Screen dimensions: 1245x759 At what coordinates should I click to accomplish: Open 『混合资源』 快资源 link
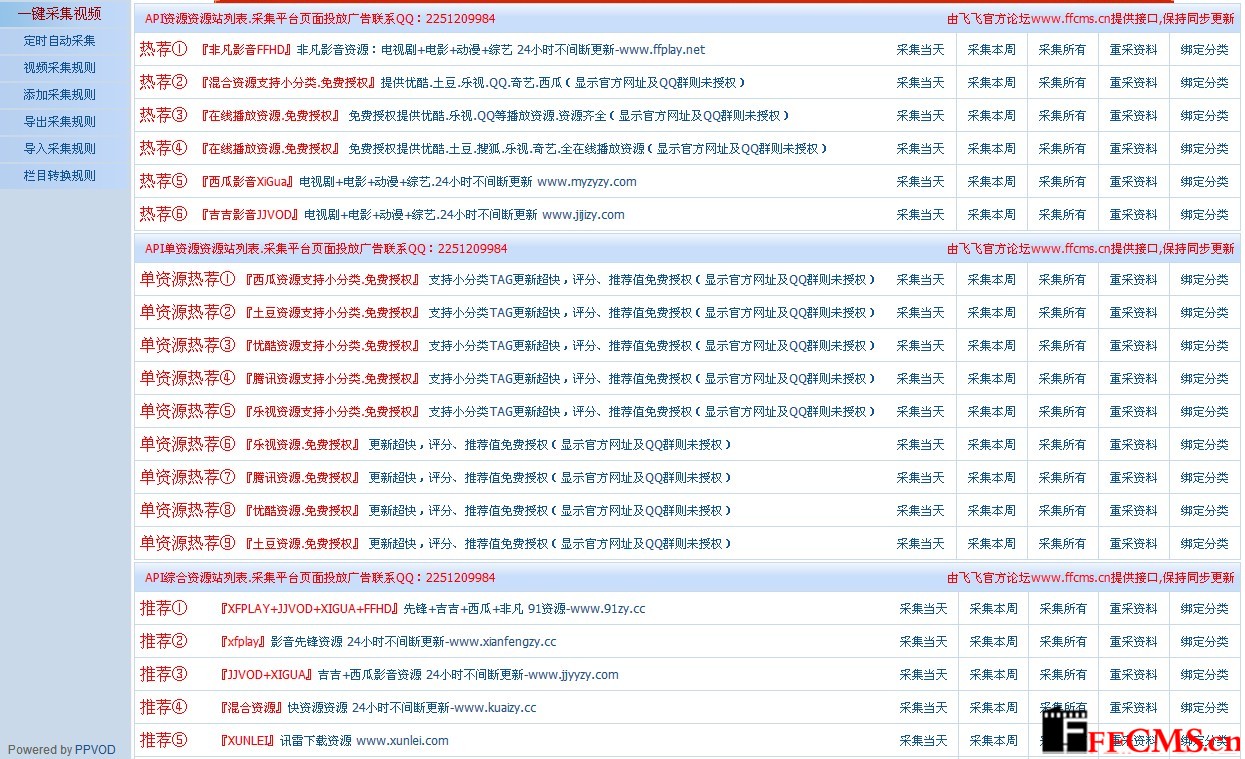[x=251, y=708]
